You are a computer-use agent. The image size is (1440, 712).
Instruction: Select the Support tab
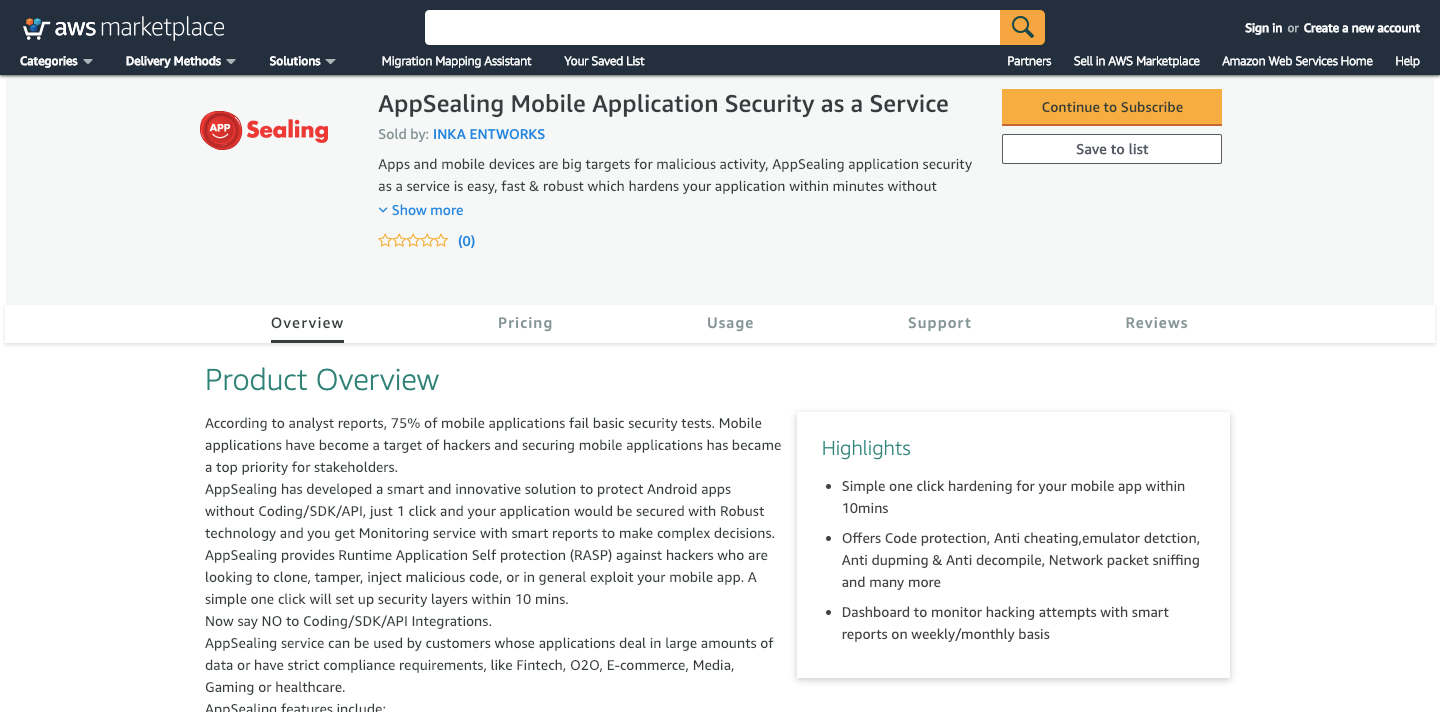click(x=939, y=323)
